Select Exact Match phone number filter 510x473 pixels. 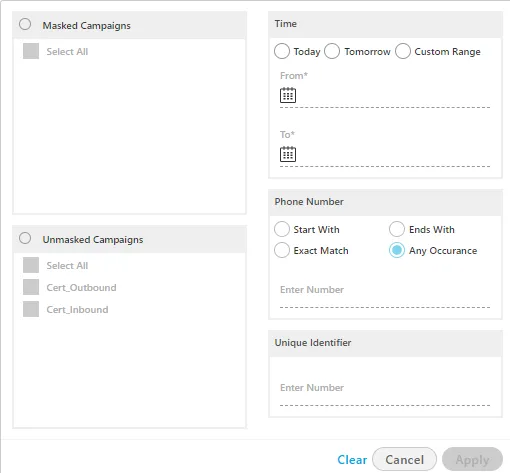coord(282,250)
